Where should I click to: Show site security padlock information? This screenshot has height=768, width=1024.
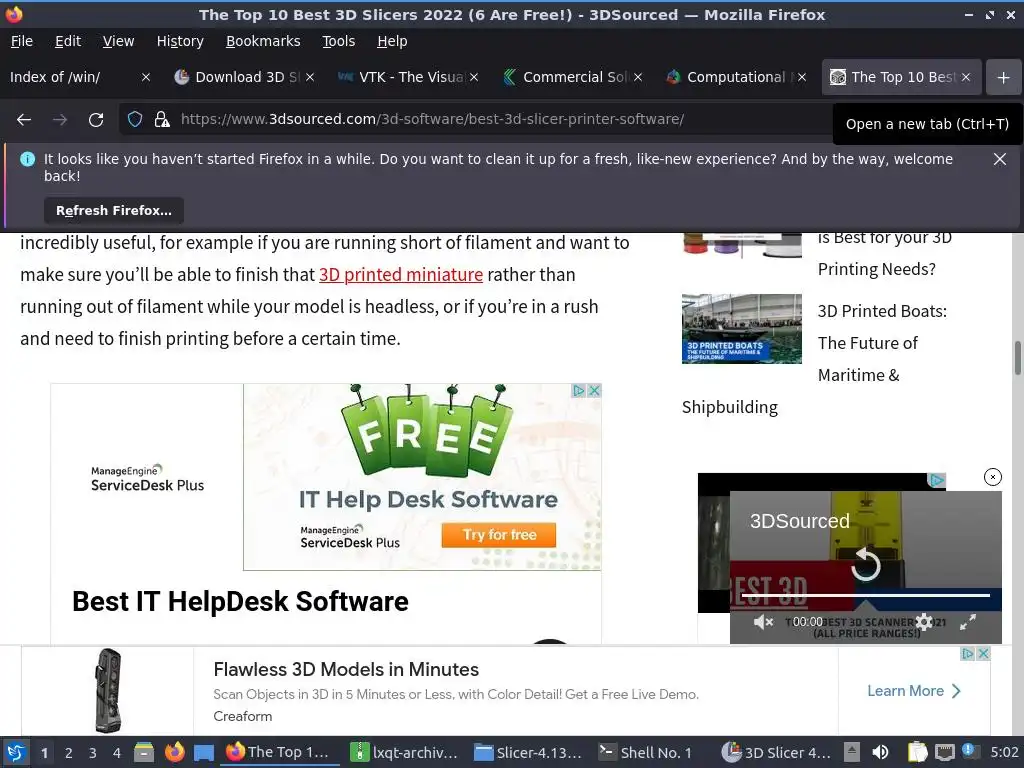tap(162, 120)
